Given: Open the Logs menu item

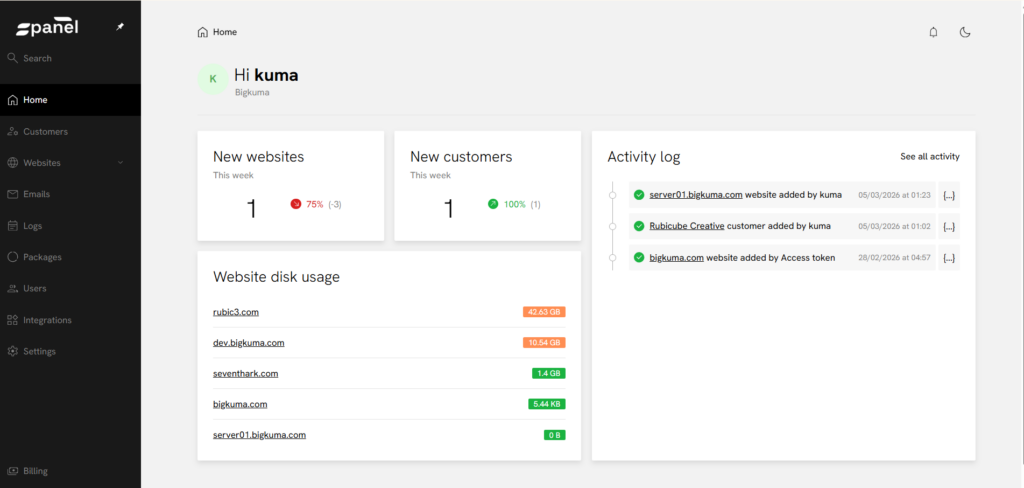Looking at the screenshot, I should click(33, 226).
